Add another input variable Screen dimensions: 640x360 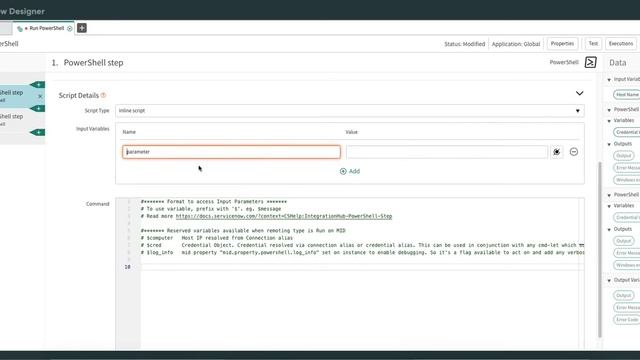point(350,171)
